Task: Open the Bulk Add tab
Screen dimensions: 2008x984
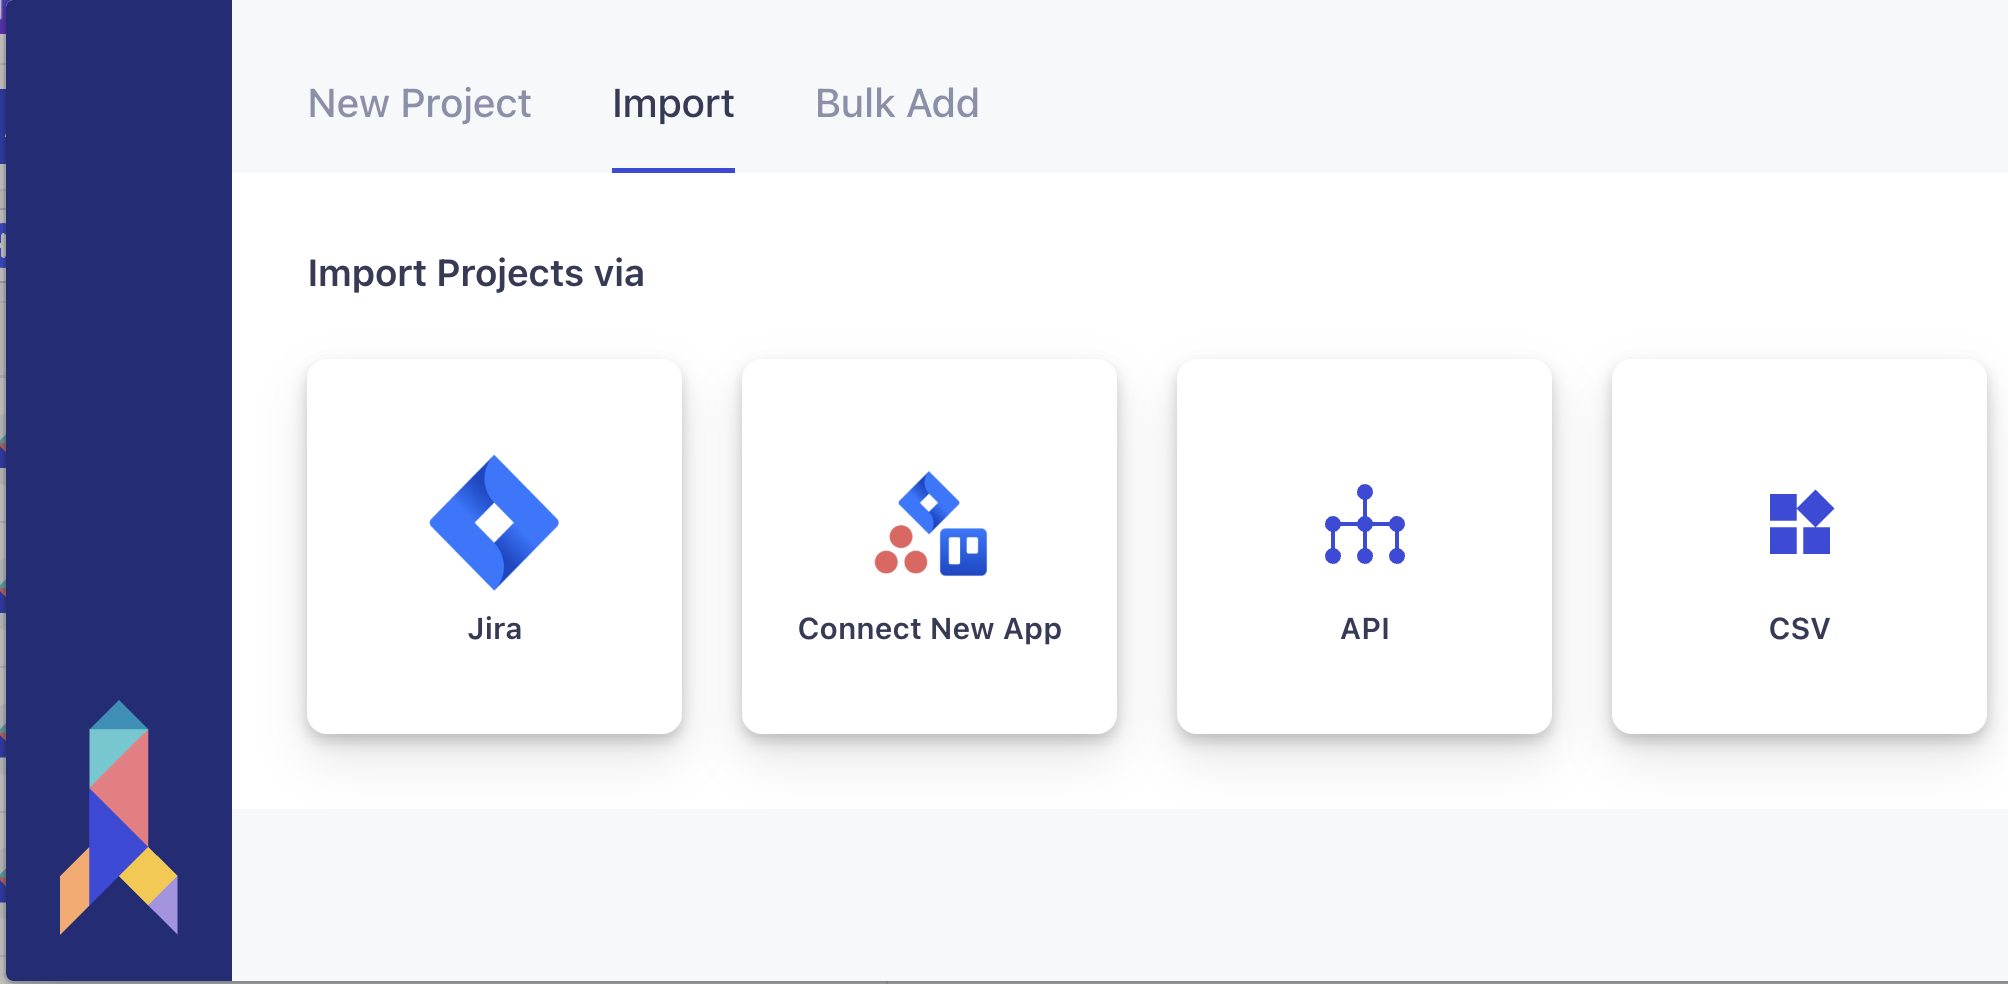Action: pos(897,103)
